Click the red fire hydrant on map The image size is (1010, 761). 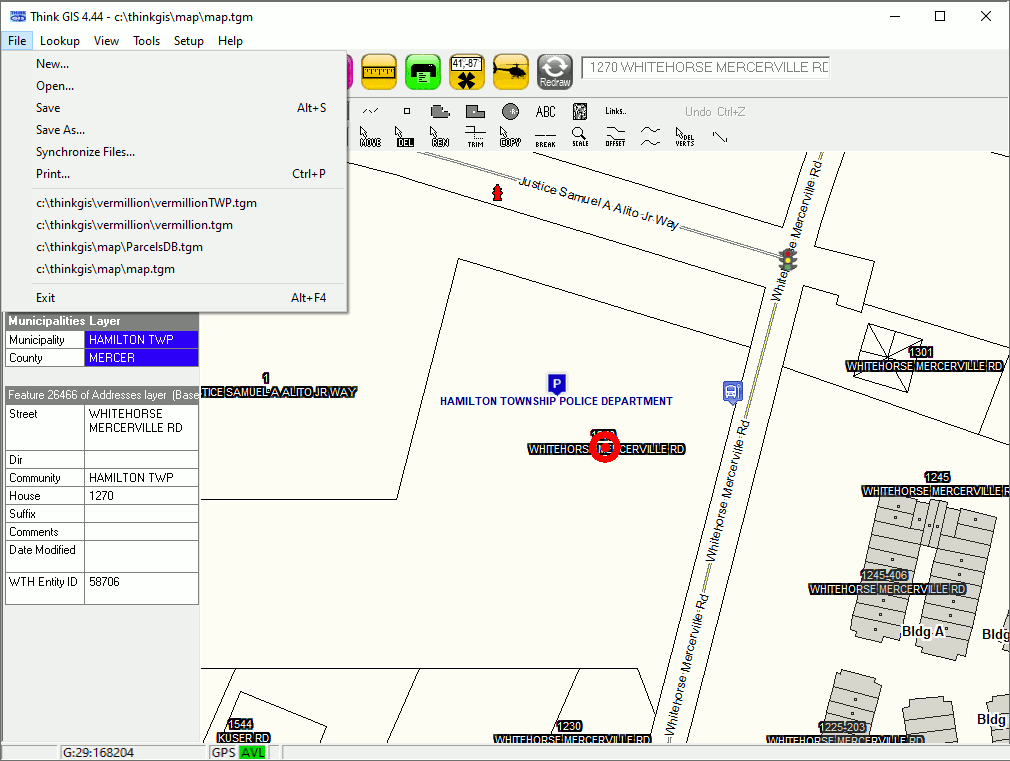[497, 192]
